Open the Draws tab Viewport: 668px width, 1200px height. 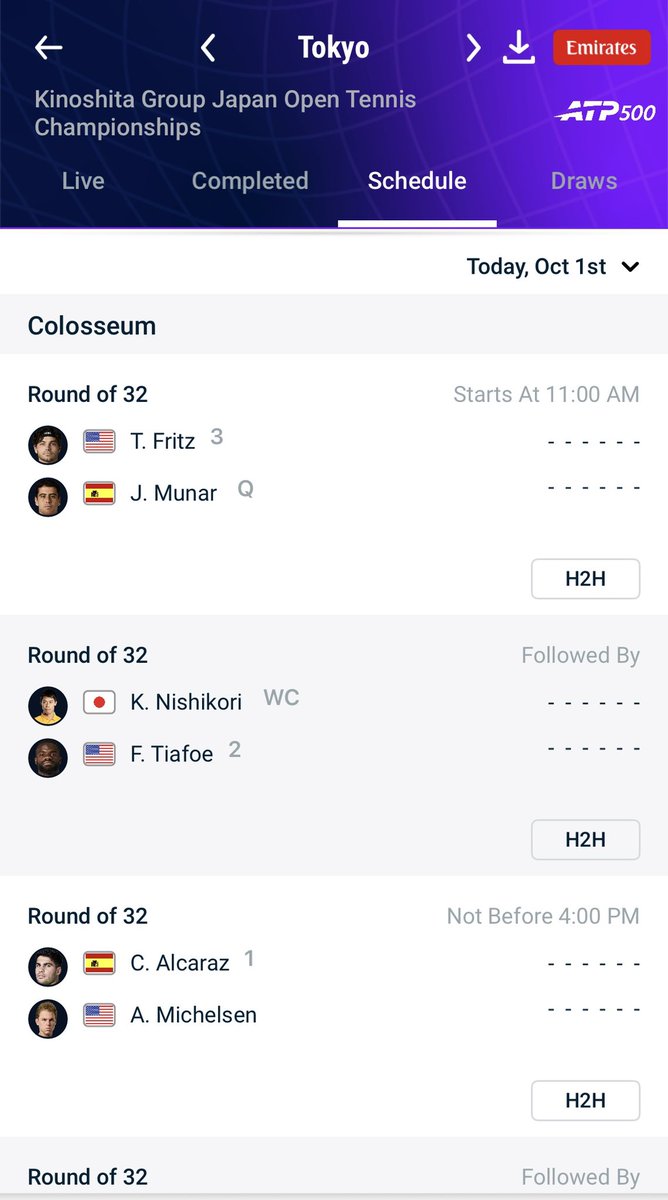pyautogui.click(x=584, y=181)
